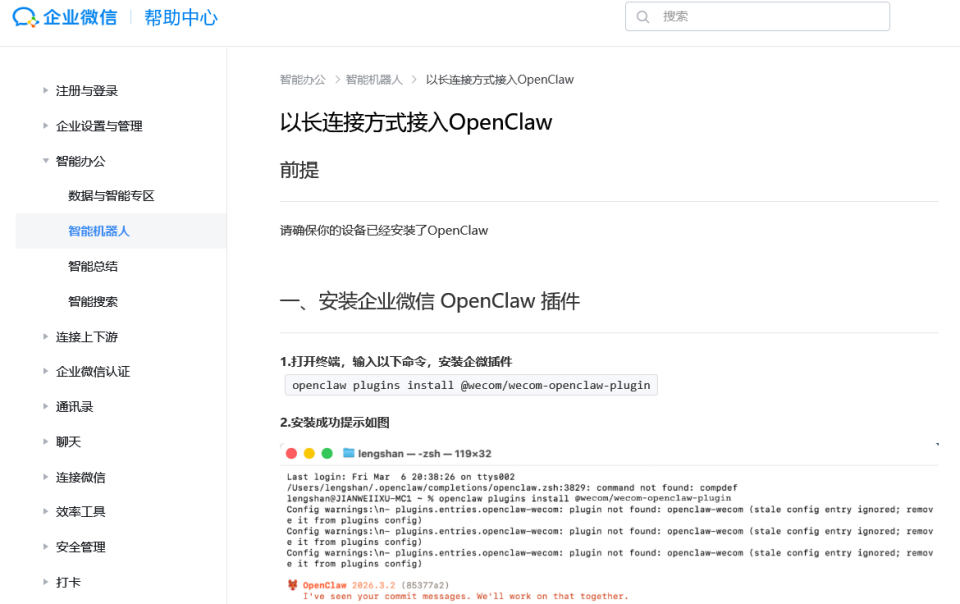960x604 pixels.
Task: Expand the 注册与登录 section arrow
Action: 45,91
